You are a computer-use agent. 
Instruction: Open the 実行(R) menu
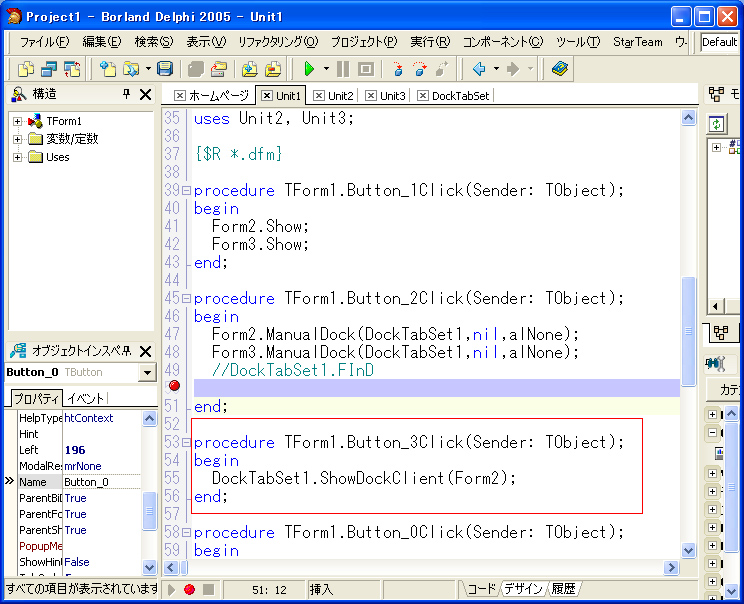430,42
